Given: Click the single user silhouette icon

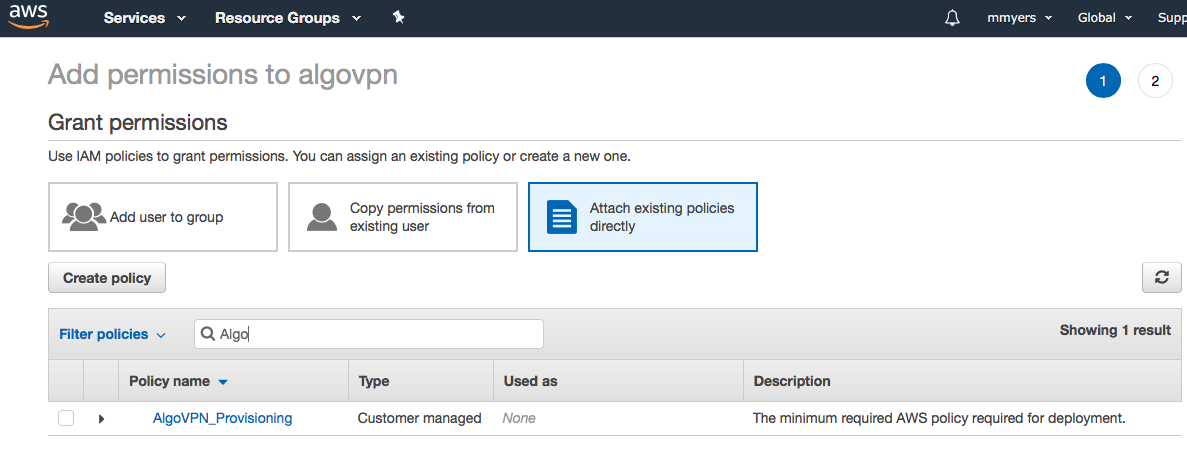Looking at the screenshot, I should (322, 216).
